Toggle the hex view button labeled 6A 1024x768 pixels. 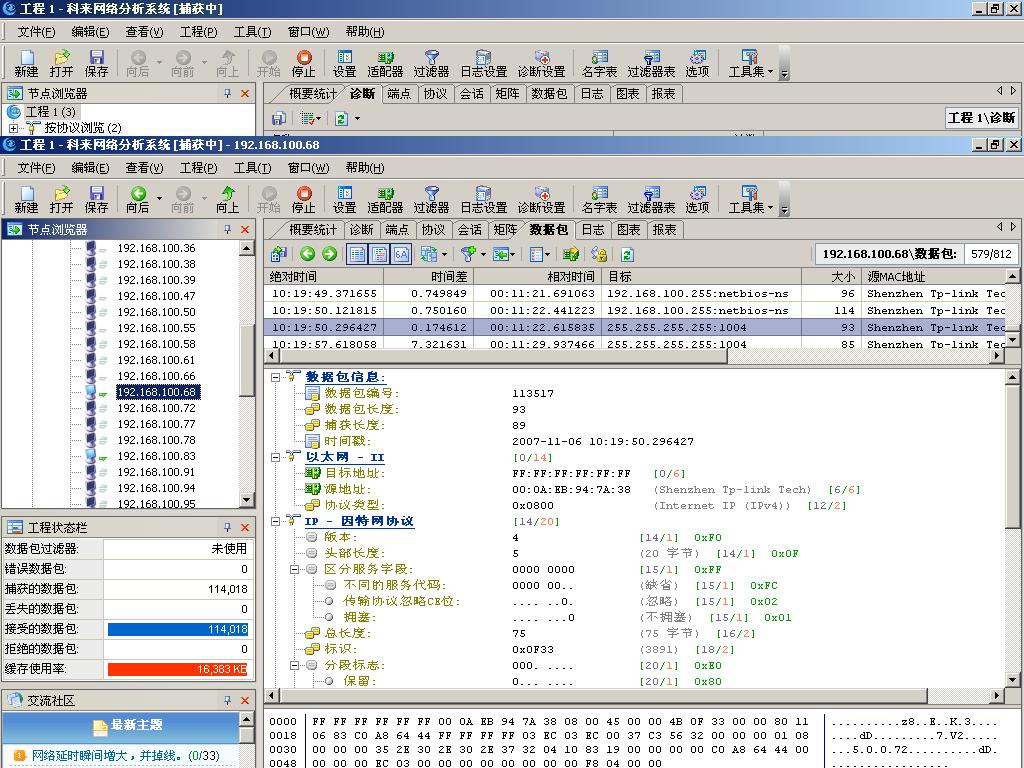(401, 255)
